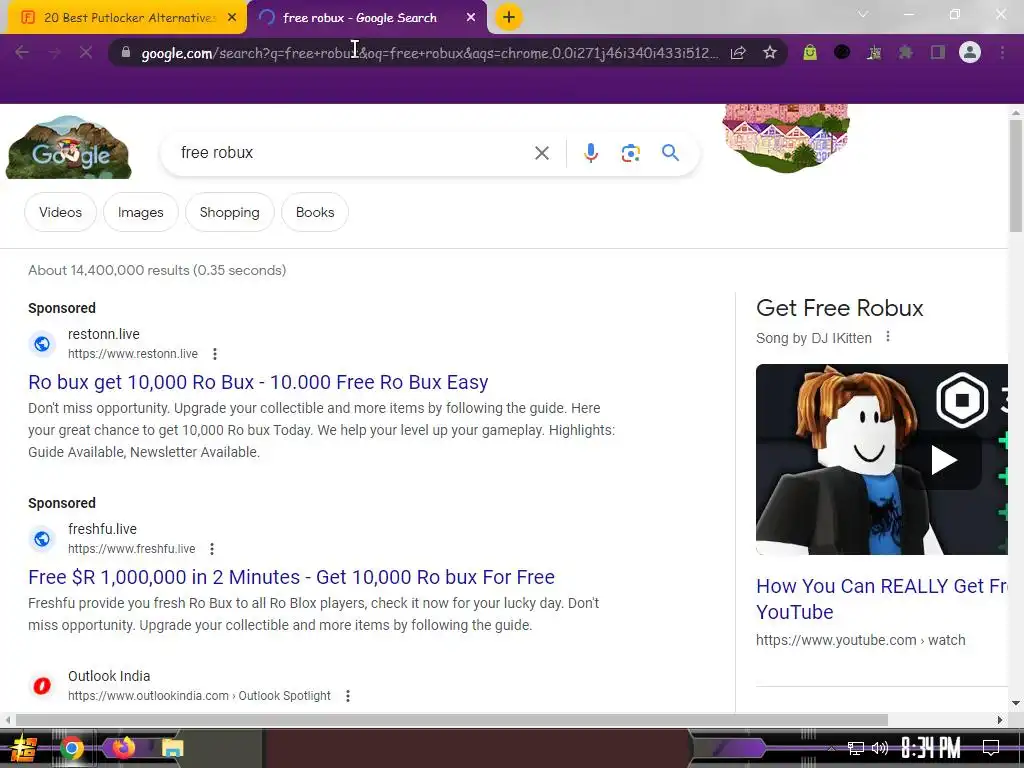
Task: Click the address bar URL field
Action: pyautogui.click(x=430, y=53)
